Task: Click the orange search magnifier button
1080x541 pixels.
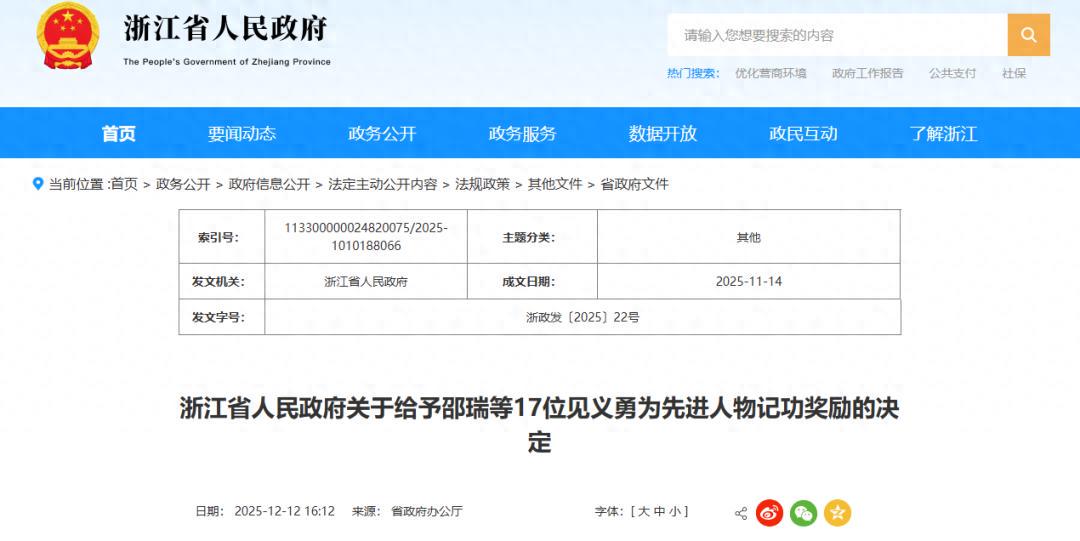Action: (1028, 35)
